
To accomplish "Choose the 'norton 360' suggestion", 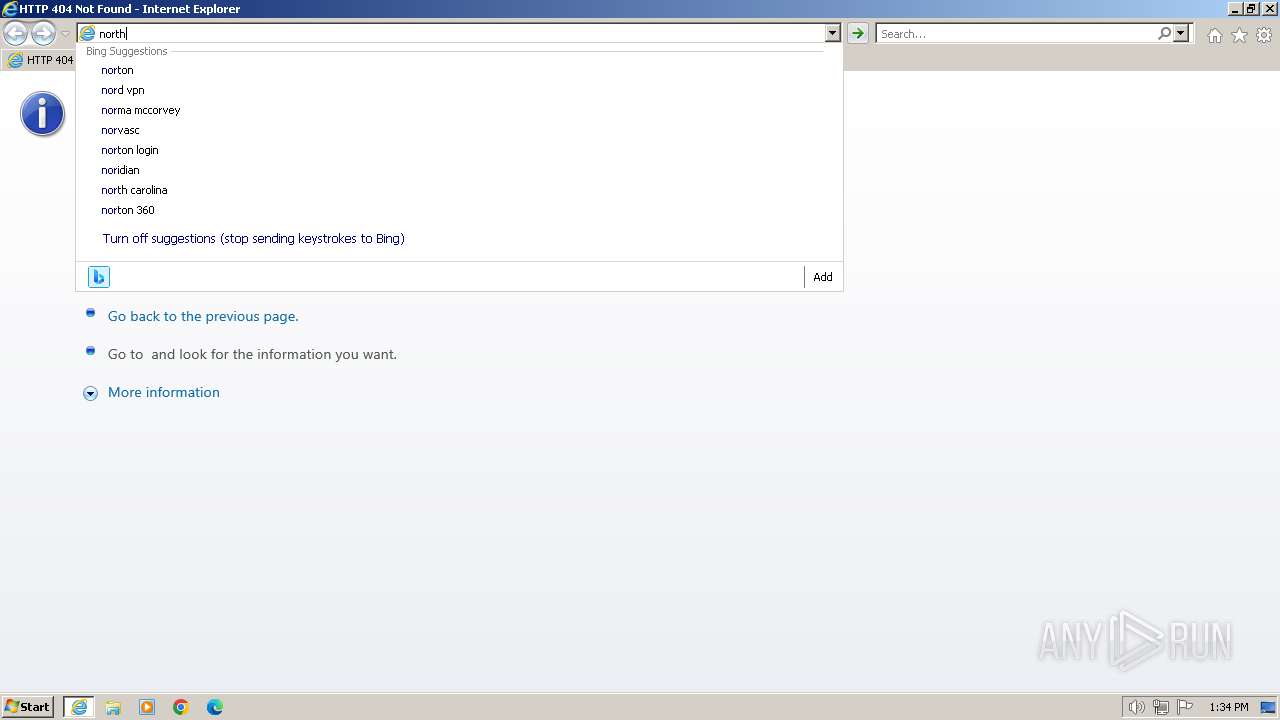I will click(x=459, y=210).
